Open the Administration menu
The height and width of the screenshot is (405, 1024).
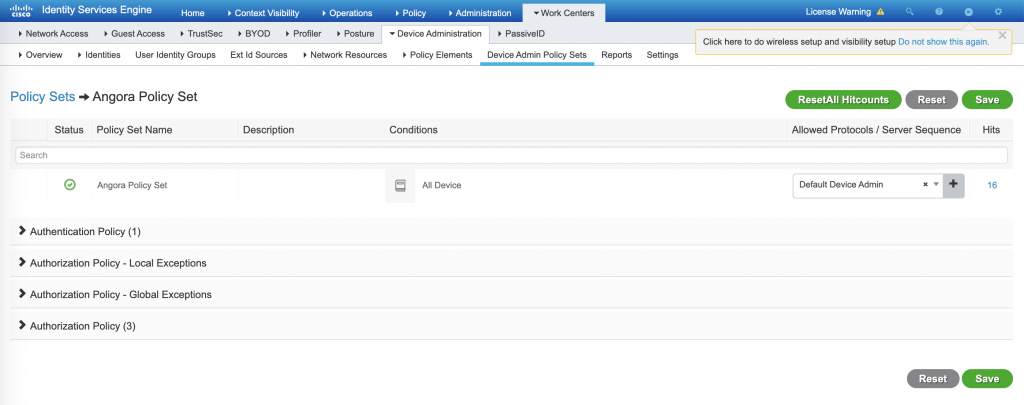coord(479,13)
